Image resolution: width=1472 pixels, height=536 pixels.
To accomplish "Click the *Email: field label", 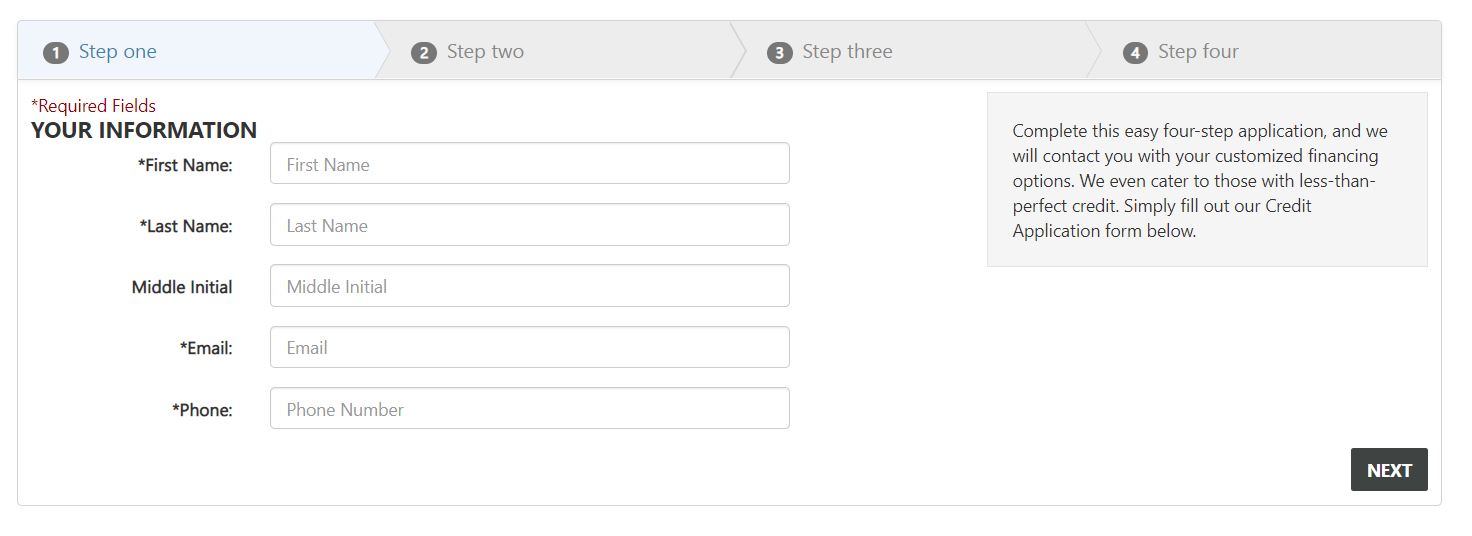I will tap(206, 348).
